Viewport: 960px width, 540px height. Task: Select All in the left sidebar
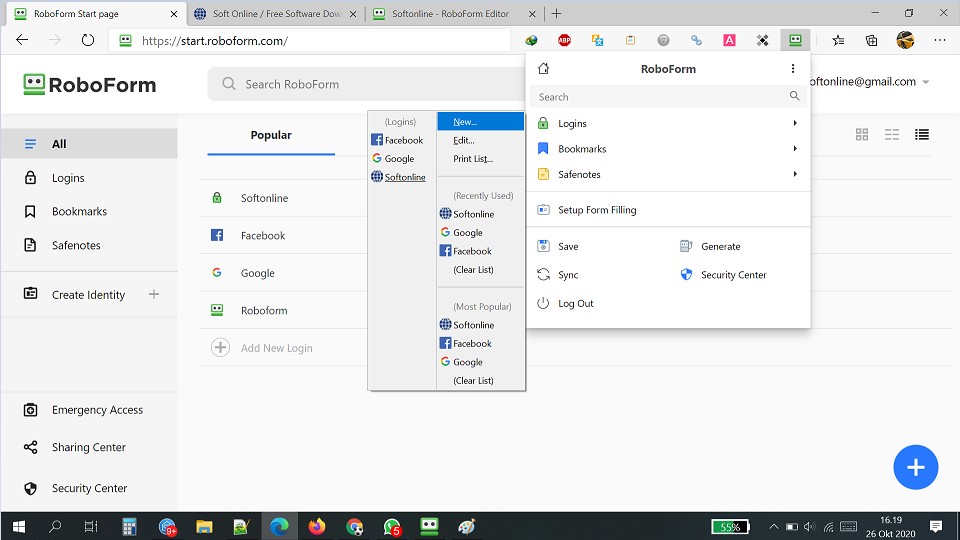tap(89, 144)
